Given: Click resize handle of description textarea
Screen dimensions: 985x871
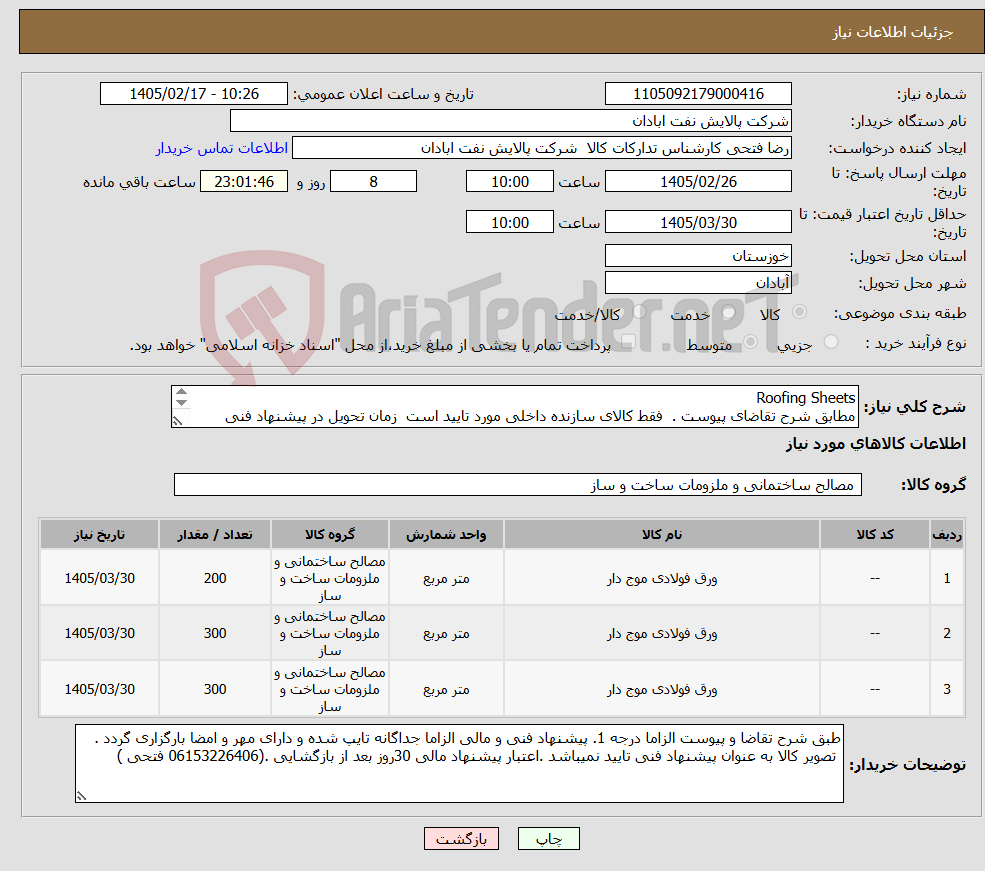Looking at the screenshot, I should 178,421.
